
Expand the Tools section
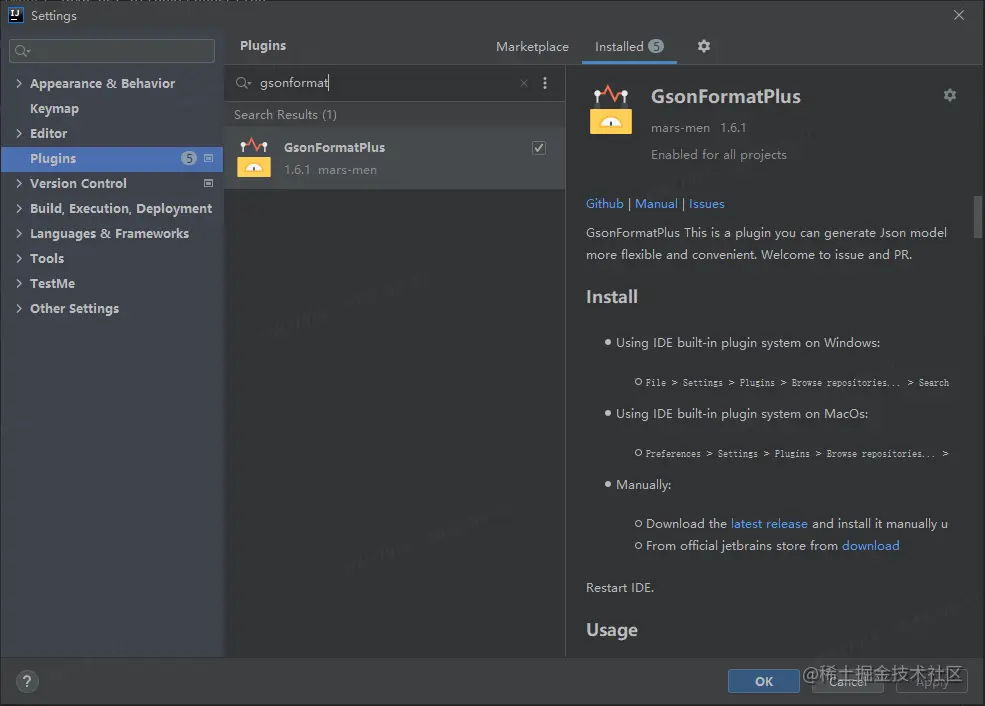pos(19,258)
